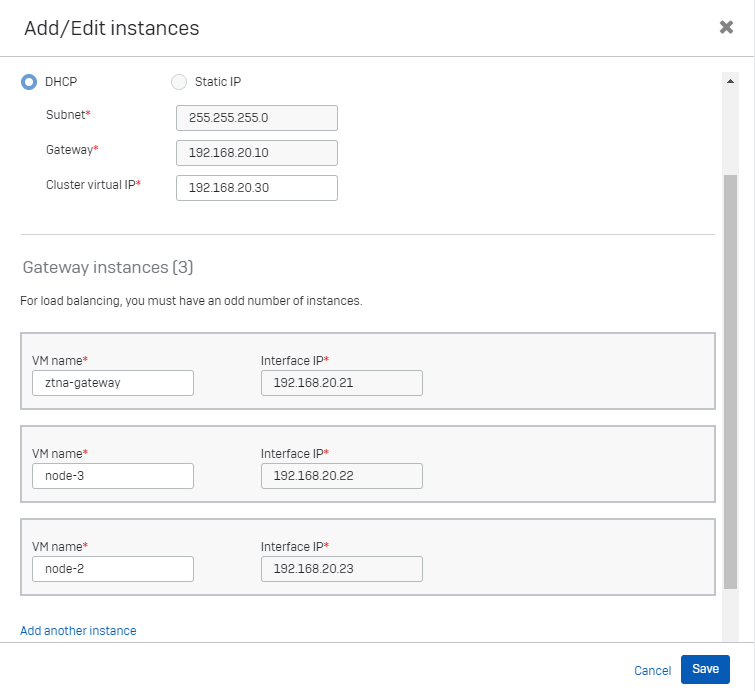
Task: Click the vertical scrollbar thumb
Action: click(730, 380)
